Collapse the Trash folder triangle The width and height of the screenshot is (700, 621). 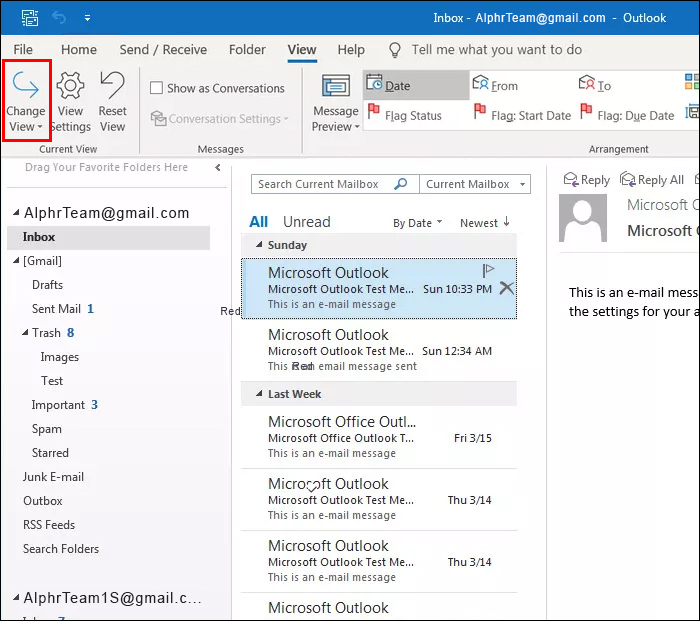pyautogui.click(x=25, y=333)
